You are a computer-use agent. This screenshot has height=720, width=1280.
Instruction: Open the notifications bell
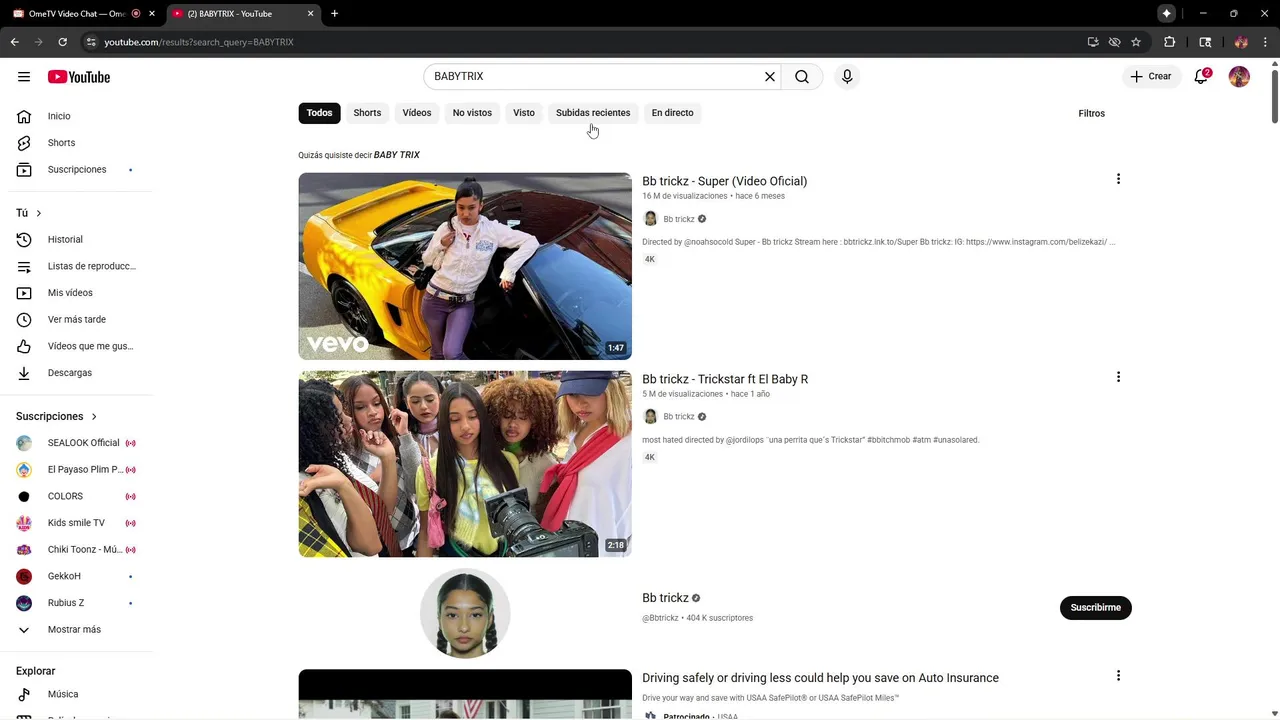(x=1201, y=77)
